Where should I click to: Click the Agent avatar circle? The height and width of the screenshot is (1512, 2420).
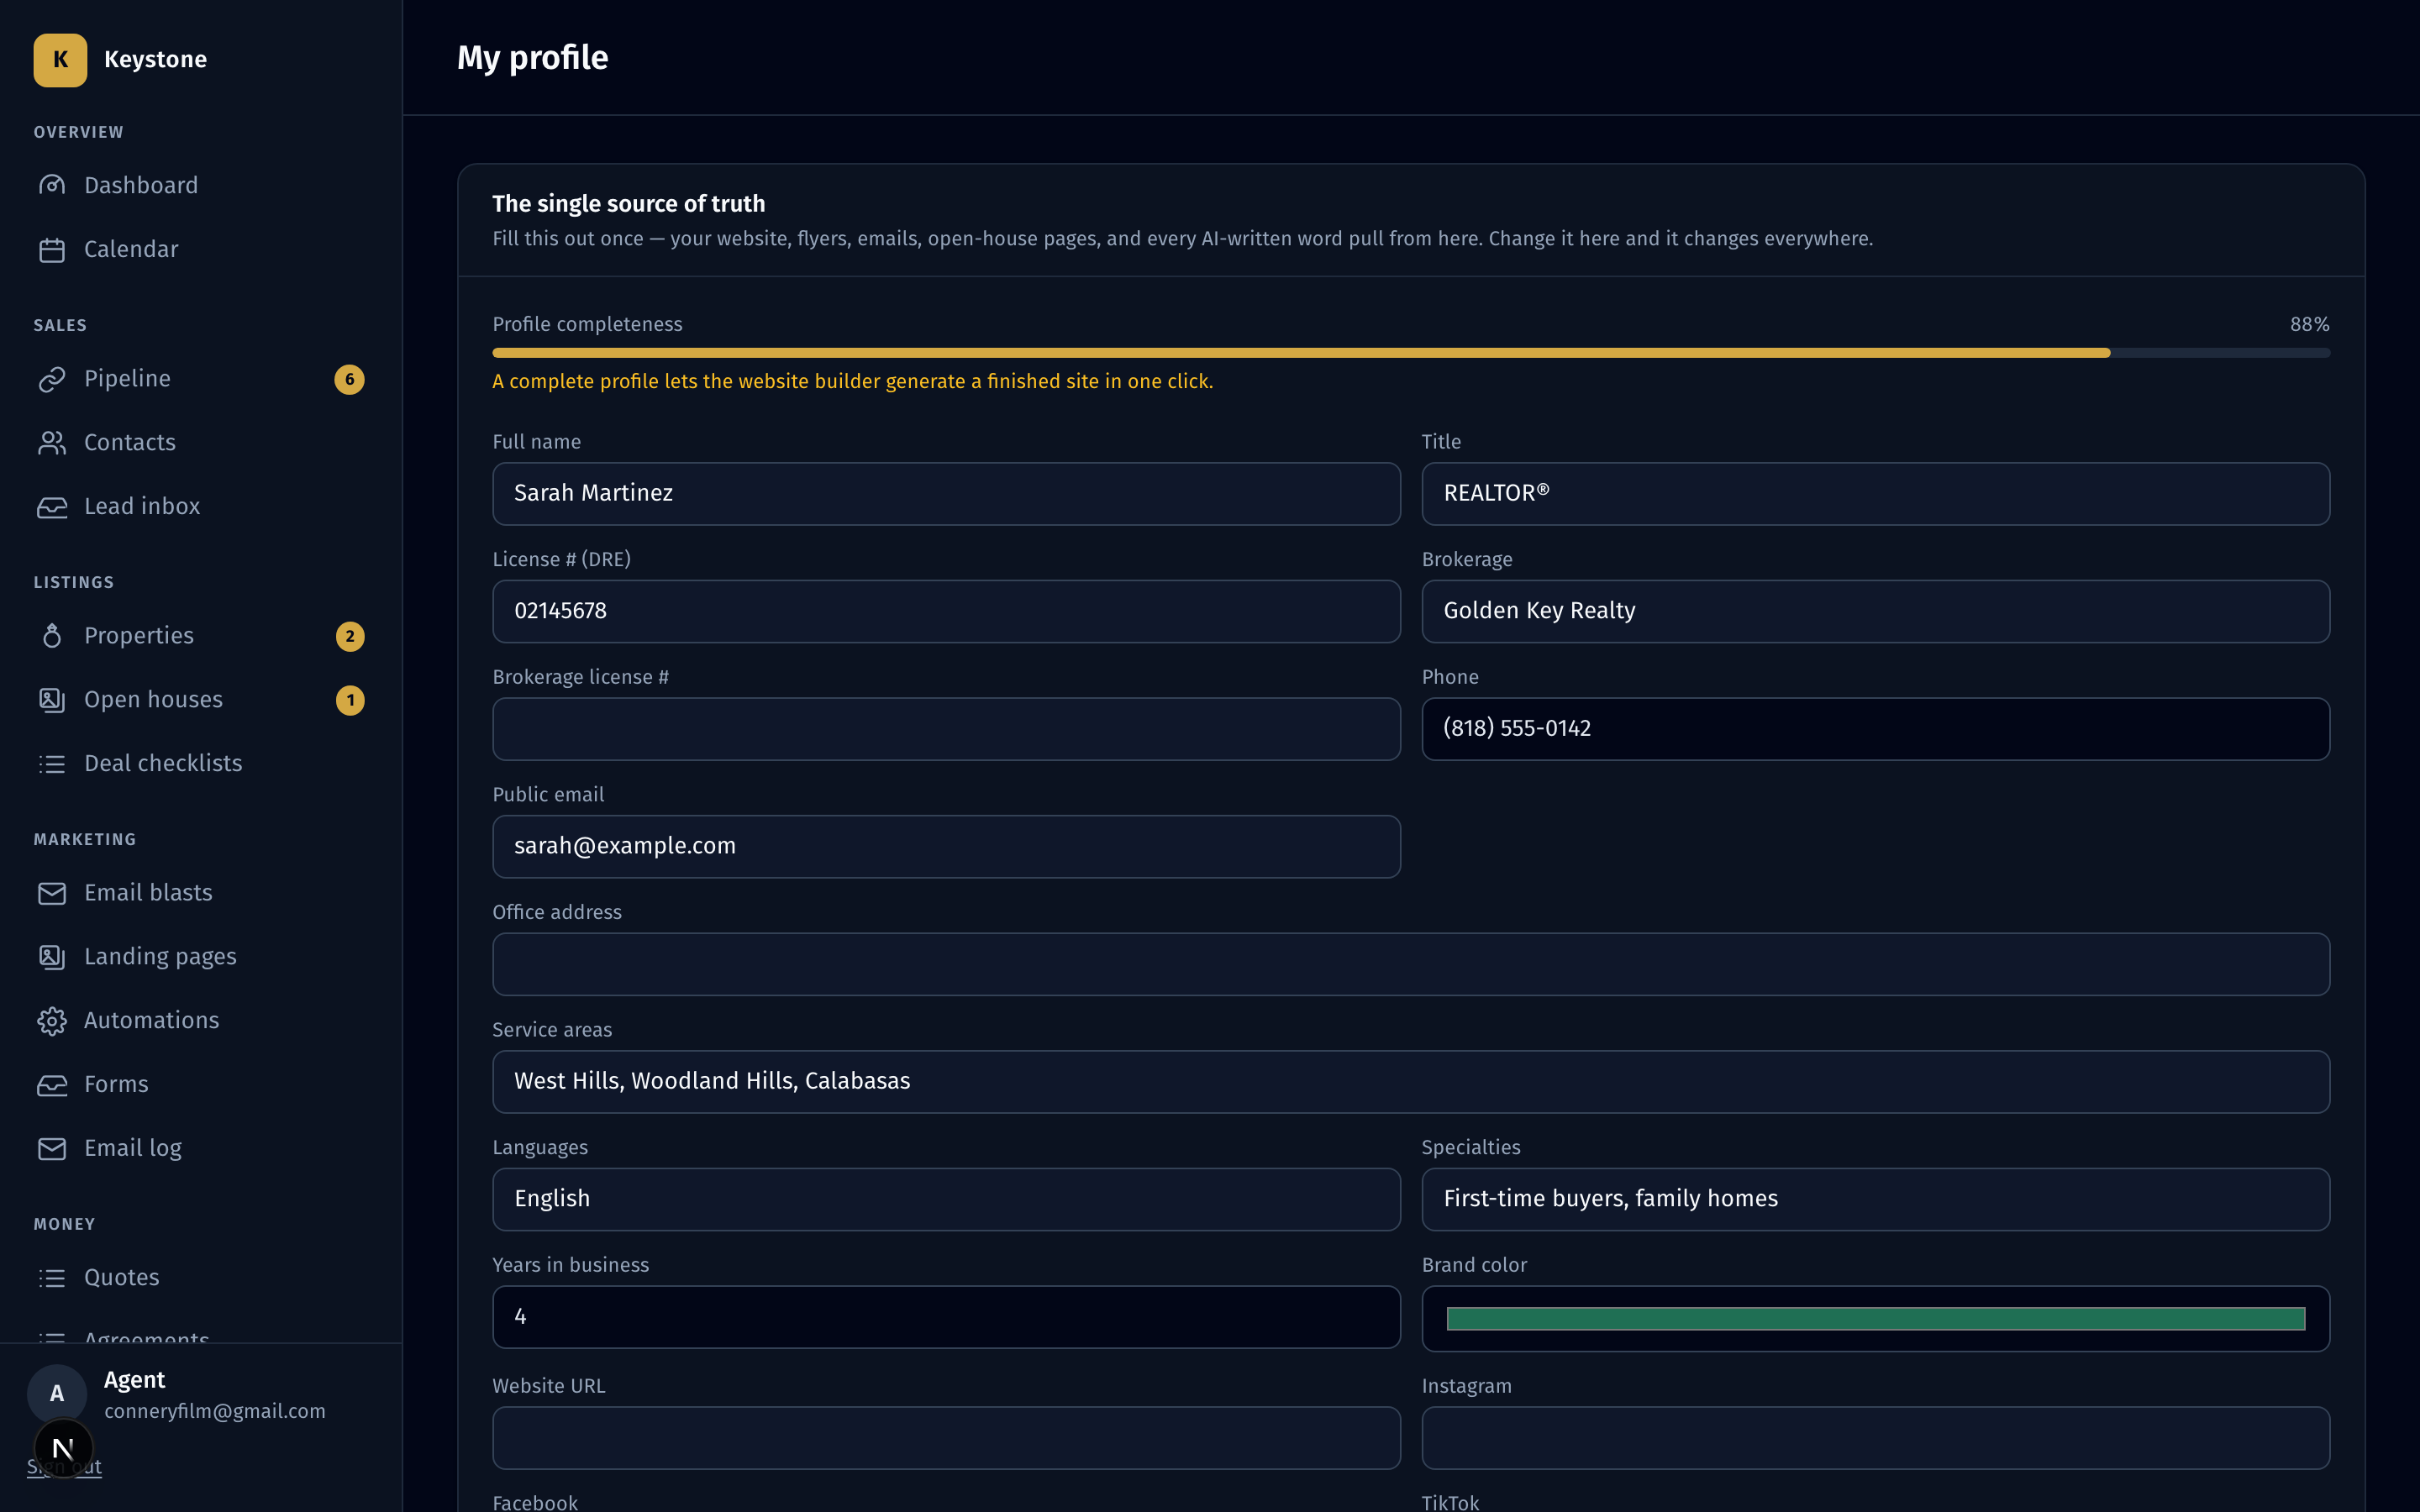coord(57,1394)
